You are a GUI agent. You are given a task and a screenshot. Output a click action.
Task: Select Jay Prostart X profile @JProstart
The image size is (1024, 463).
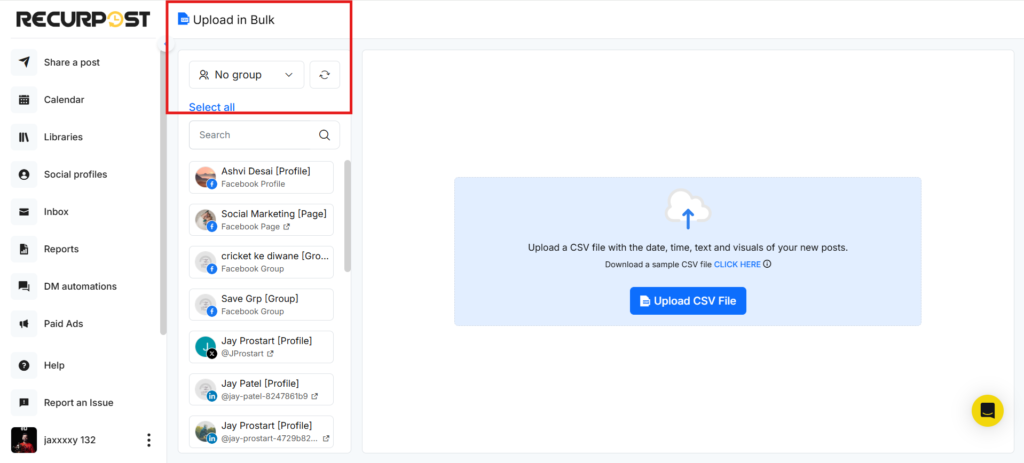261,347
